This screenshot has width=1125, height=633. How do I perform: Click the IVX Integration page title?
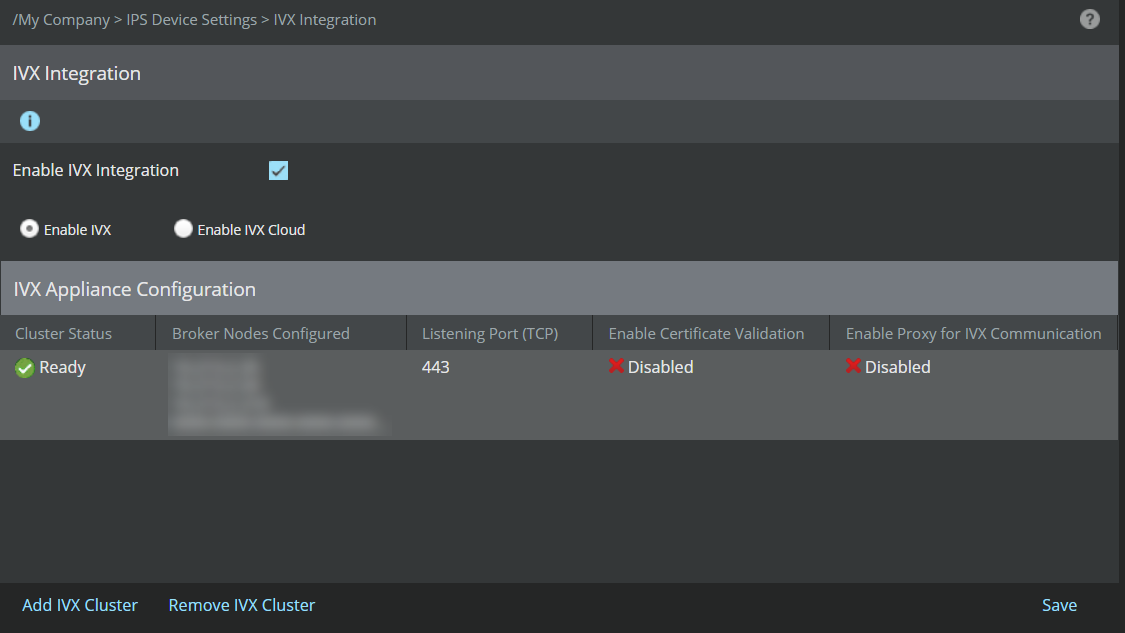(x=76, y=73)
